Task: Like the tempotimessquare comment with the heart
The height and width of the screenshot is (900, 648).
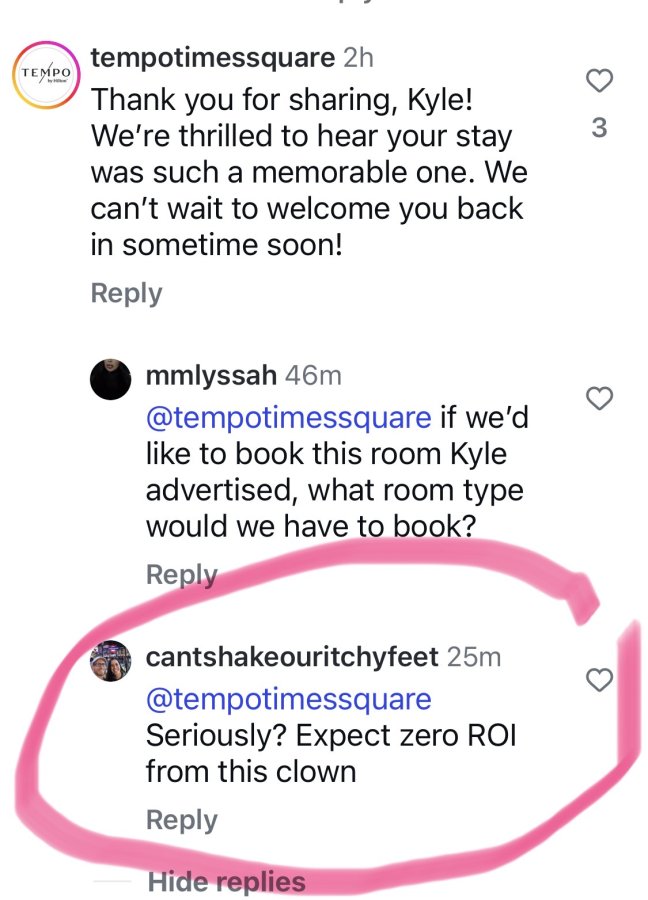Action: click(x=599, y=80)
